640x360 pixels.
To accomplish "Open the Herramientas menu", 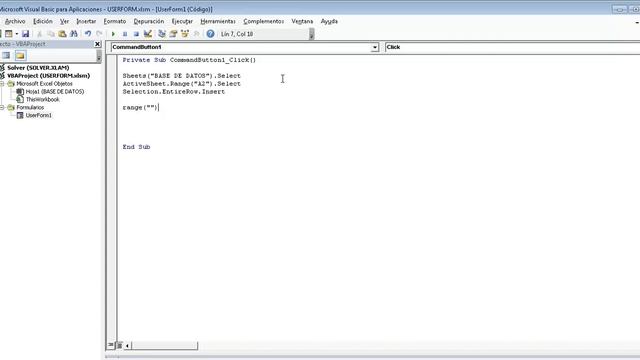I will 218,21.
